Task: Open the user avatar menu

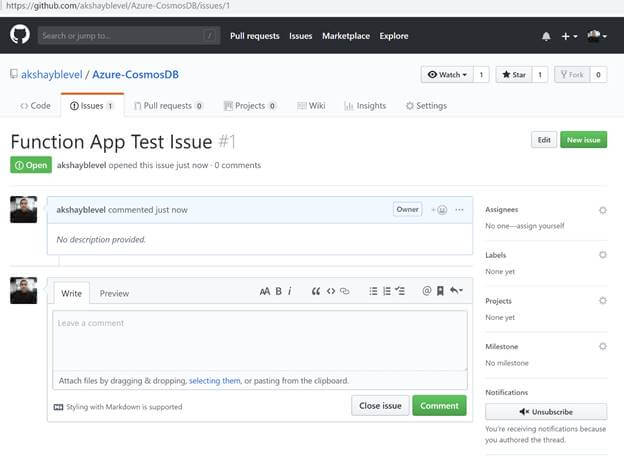Action: [x=597, y=36]
